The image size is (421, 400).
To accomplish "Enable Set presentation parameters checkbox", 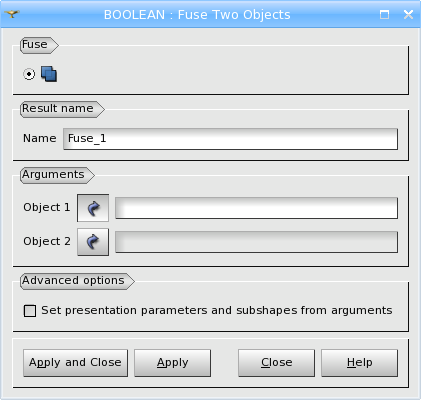I will click(x=30, y=311).
